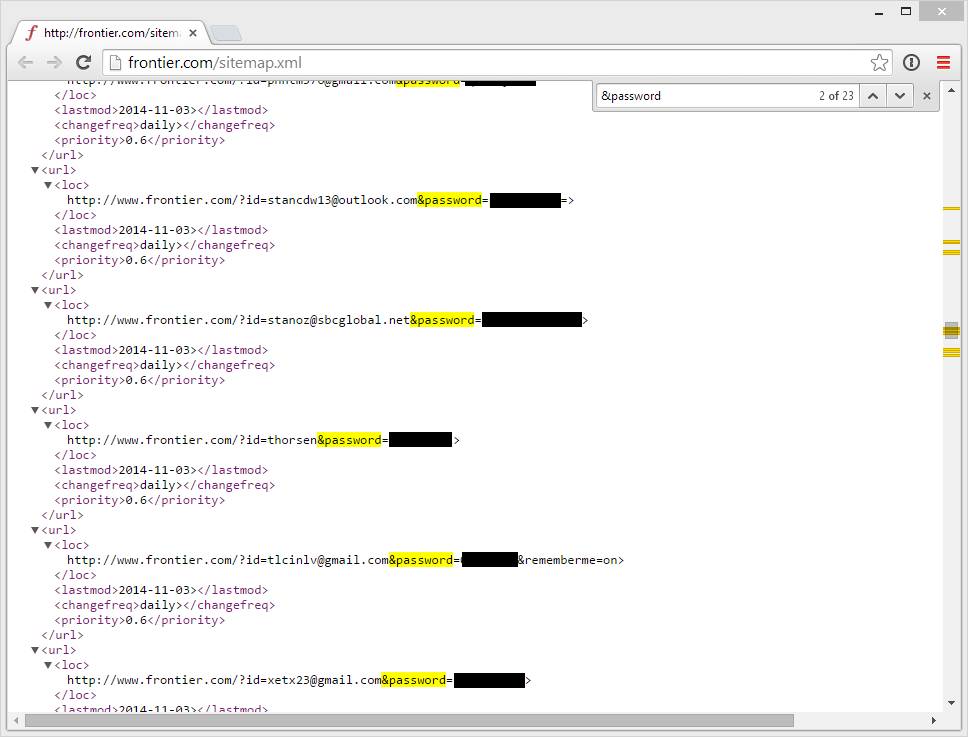Collapse the url node above the stancdw13 entry

[x=35, y=170]
